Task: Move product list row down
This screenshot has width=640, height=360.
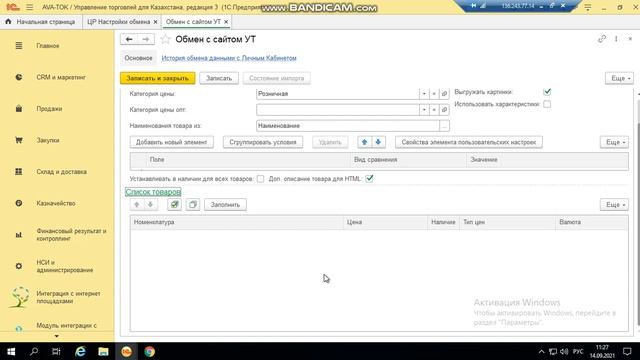Action: (x=150, y=204)
